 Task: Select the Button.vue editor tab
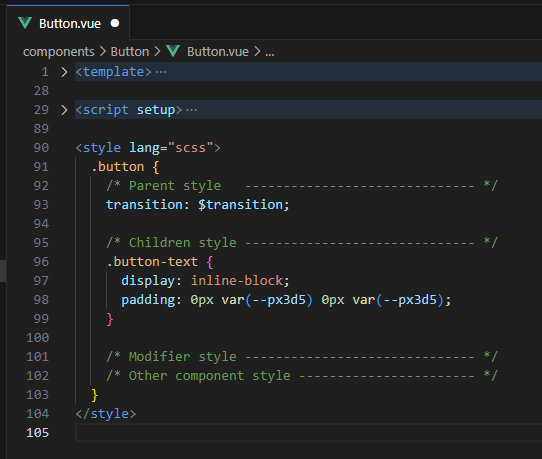[x=68, y=23]
